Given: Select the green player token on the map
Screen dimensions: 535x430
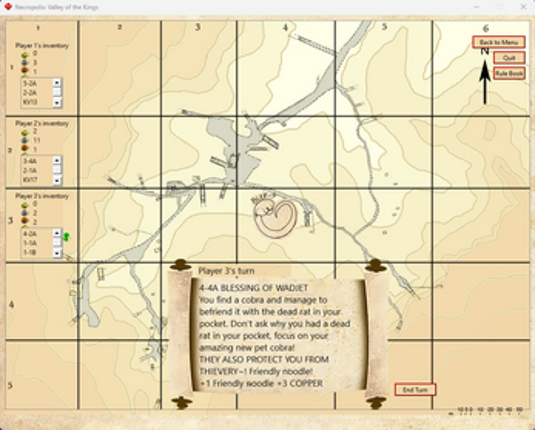Looking at the screenshot, I should [x=67, y=237].
